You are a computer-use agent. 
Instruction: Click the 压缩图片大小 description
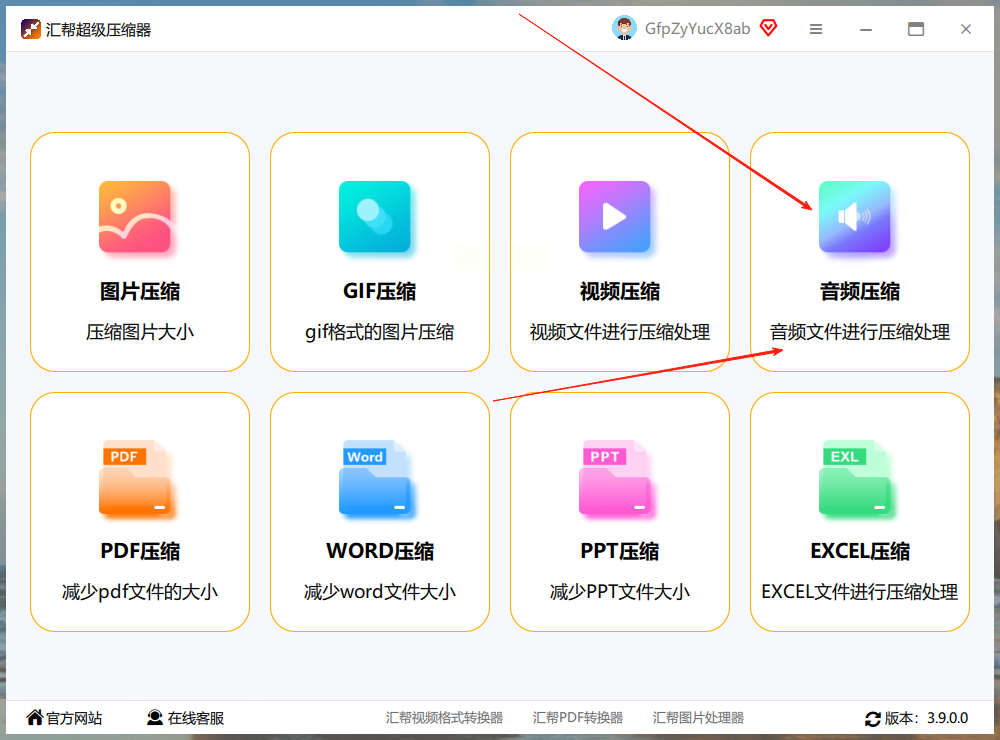click(140, 332)
